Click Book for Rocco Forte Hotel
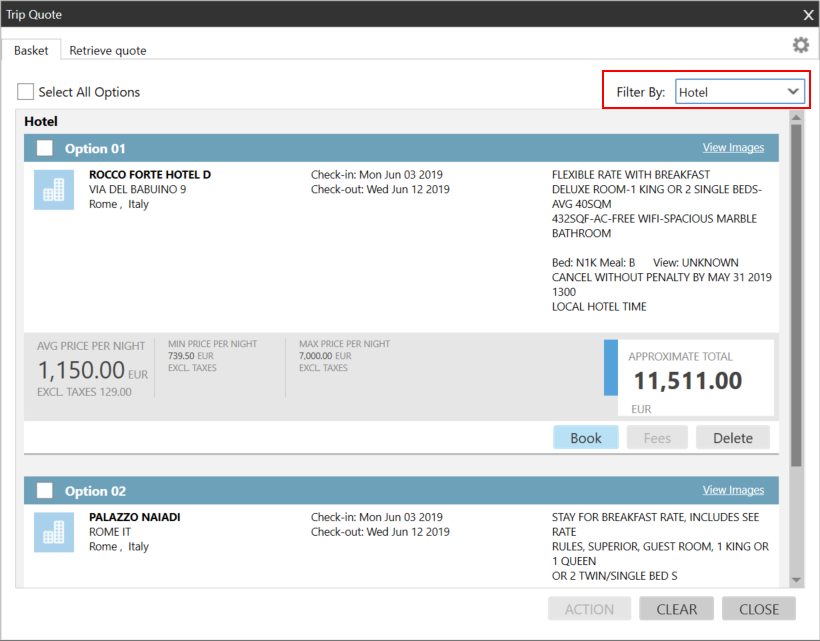Screen dimensions: 820x641 (586, 438)
